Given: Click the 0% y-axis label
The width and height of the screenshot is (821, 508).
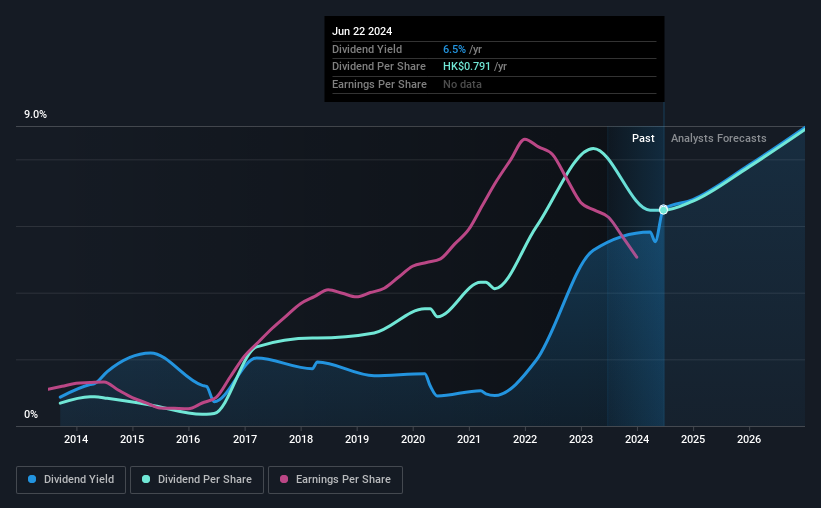Looking at the screenshot, I should 31,414.
